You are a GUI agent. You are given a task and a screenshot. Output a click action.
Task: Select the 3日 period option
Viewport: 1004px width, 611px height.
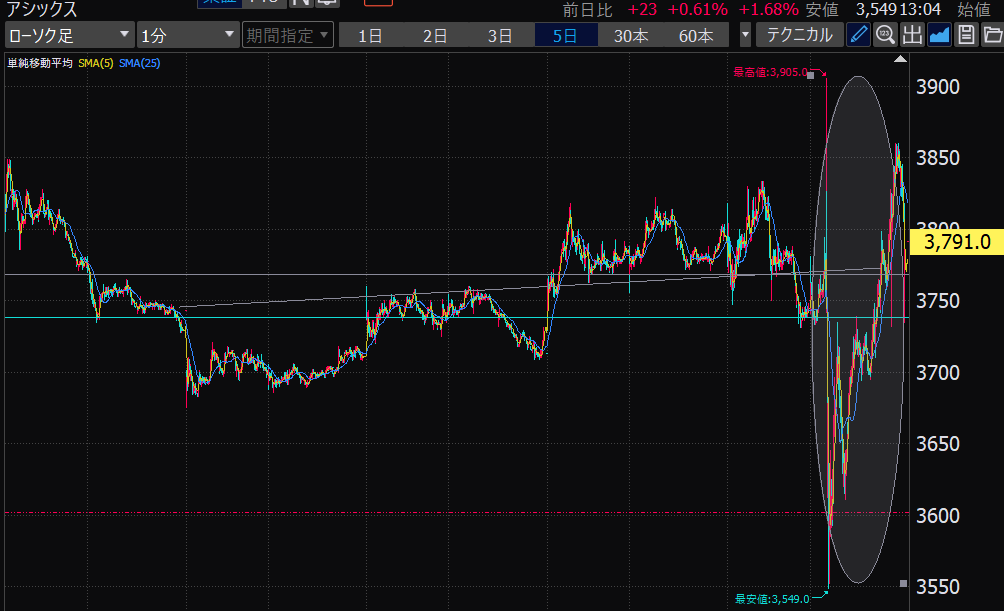tap(500, 35)
